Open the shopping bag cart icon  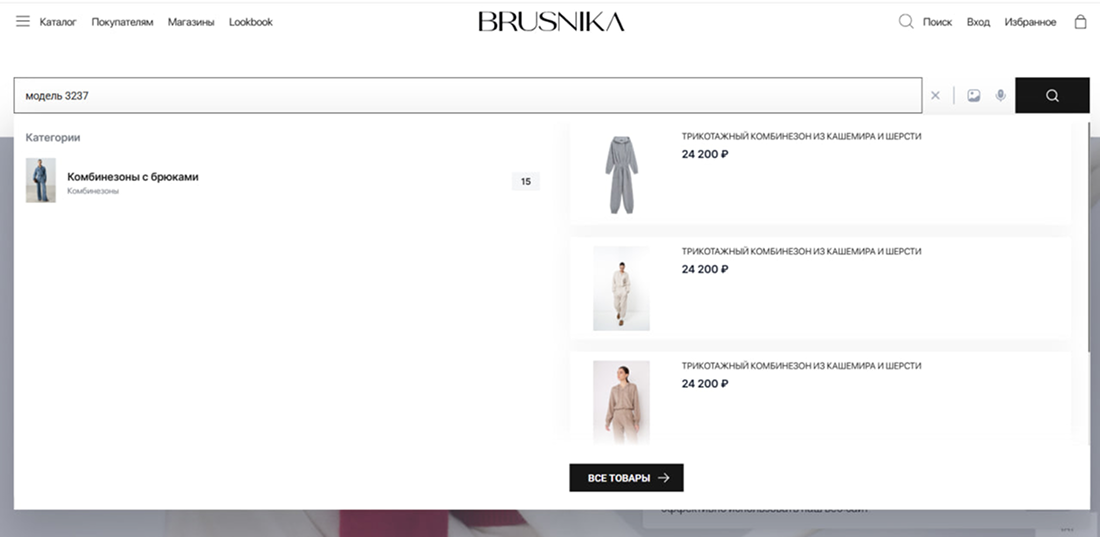(x=1080, y=21)
